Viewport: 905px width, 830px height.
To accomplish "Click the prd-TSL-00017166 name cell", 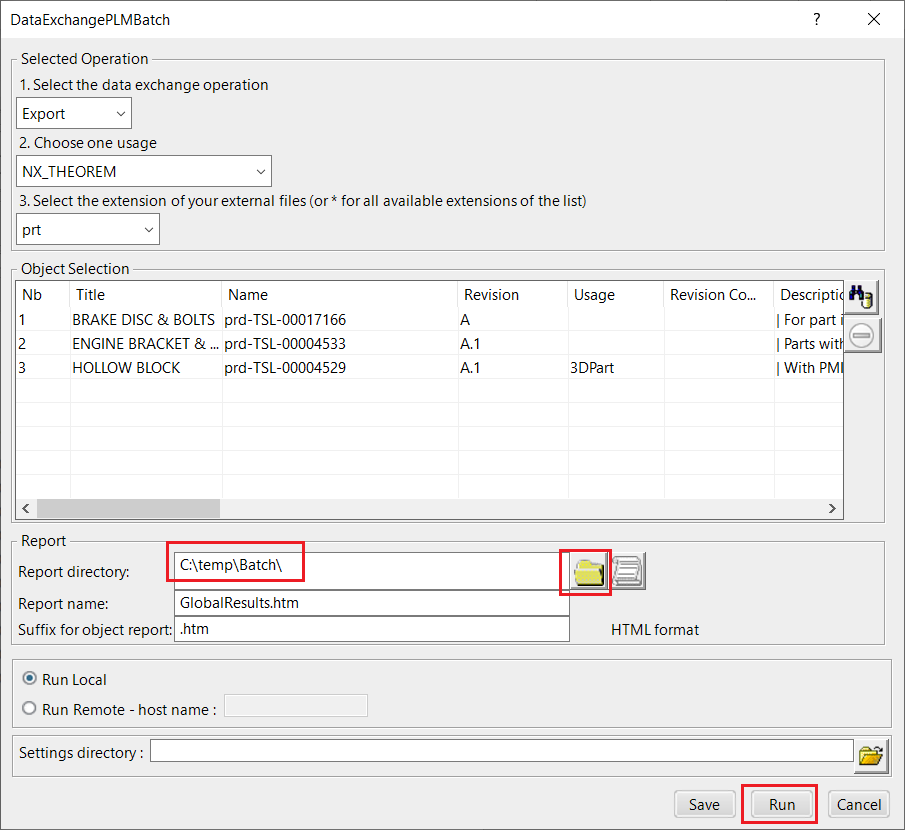I will point(285,320).
